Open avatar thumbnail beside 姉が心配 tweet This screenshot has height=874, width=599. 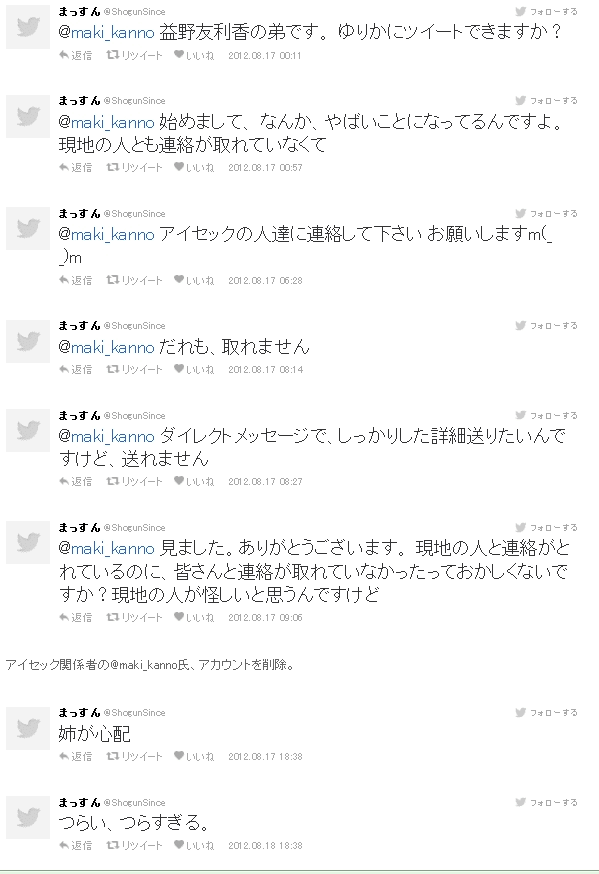coord(28,728)
